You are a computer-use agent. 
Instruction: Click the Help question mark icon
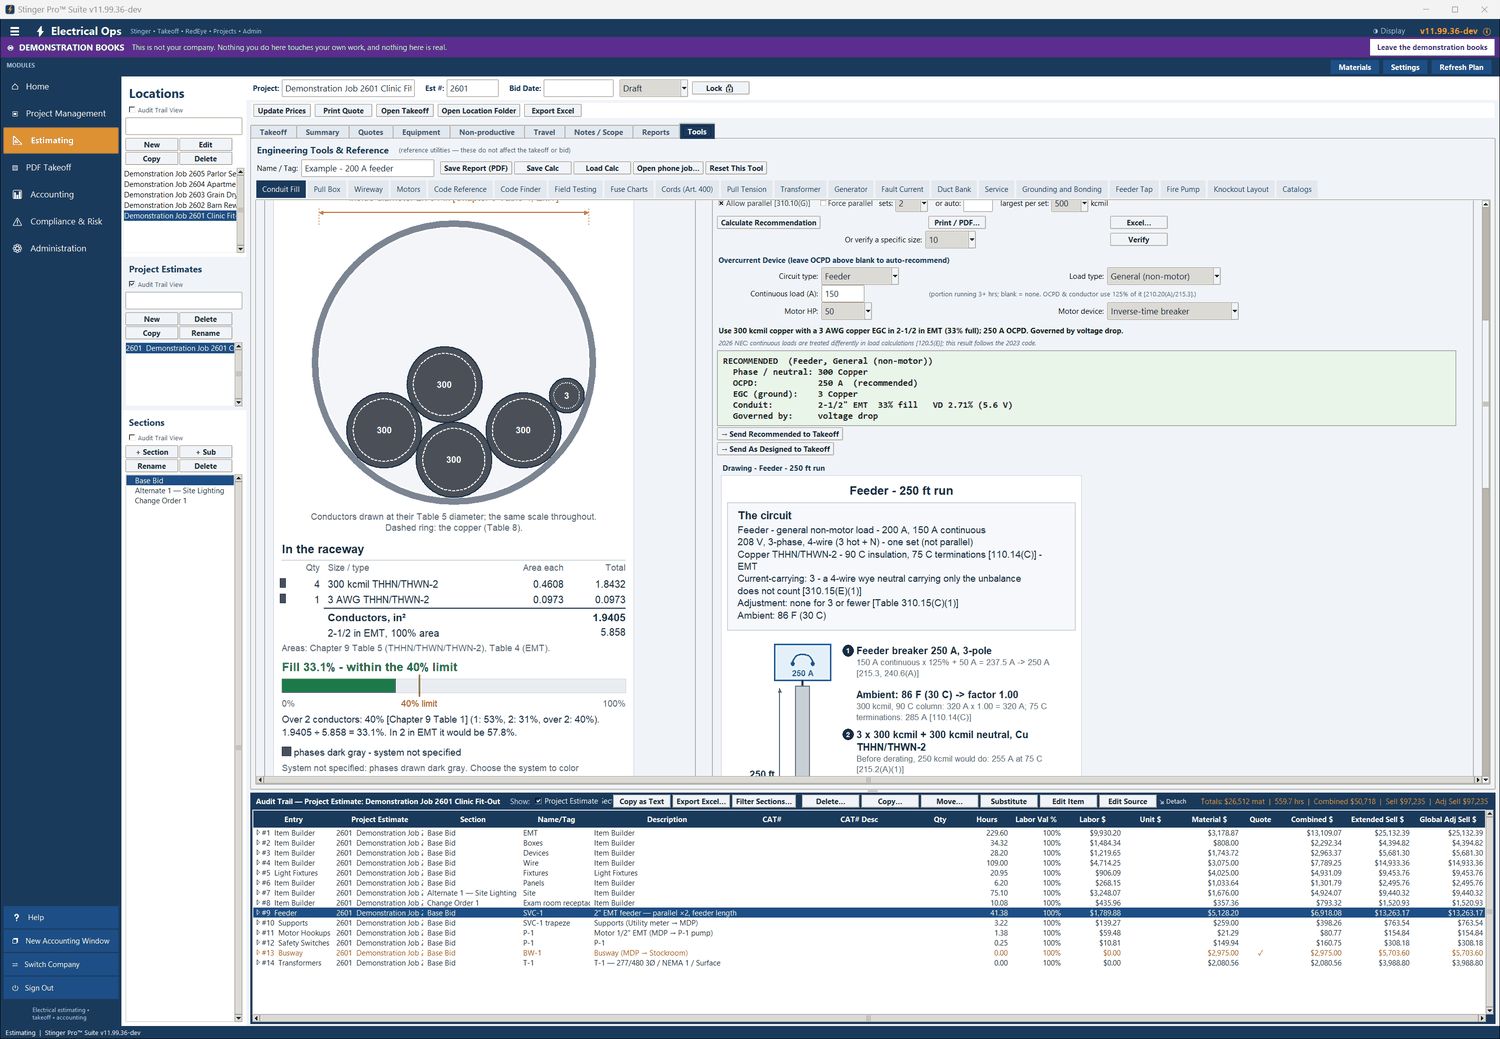(x=16, y=917)
